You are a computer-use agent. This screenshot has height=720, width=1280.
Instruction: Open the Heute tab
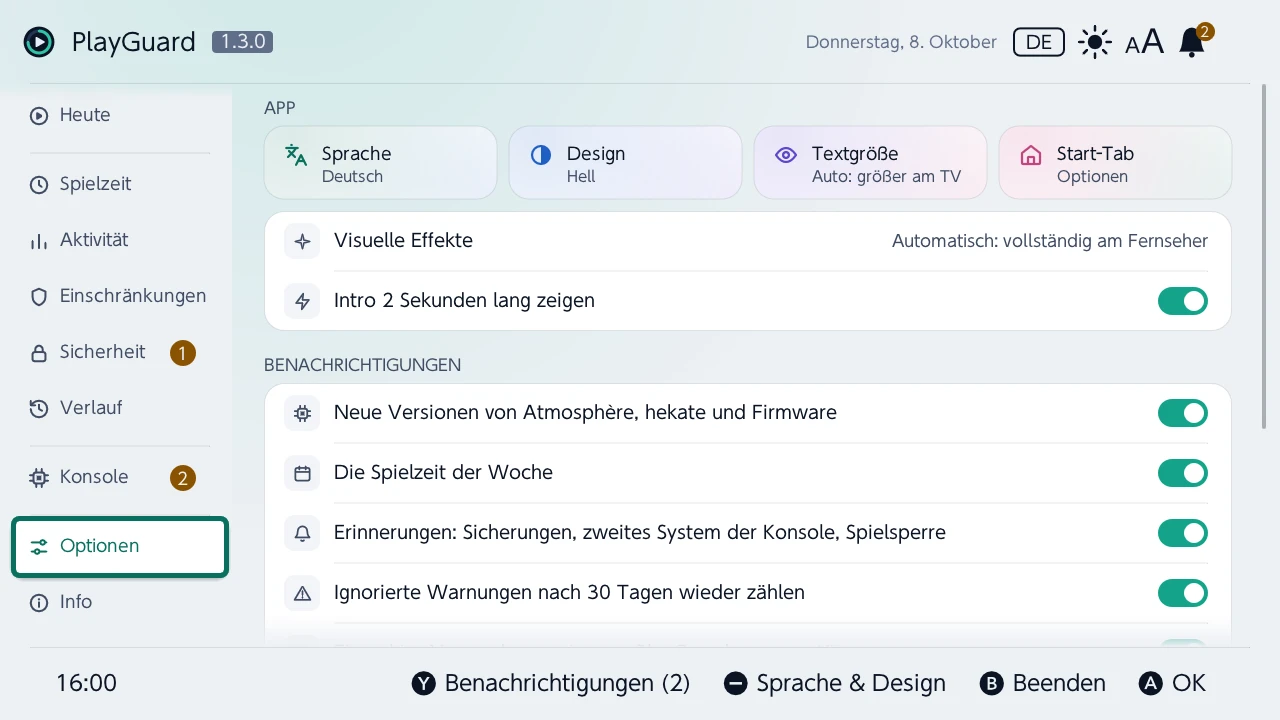click(x=120, y=115)
